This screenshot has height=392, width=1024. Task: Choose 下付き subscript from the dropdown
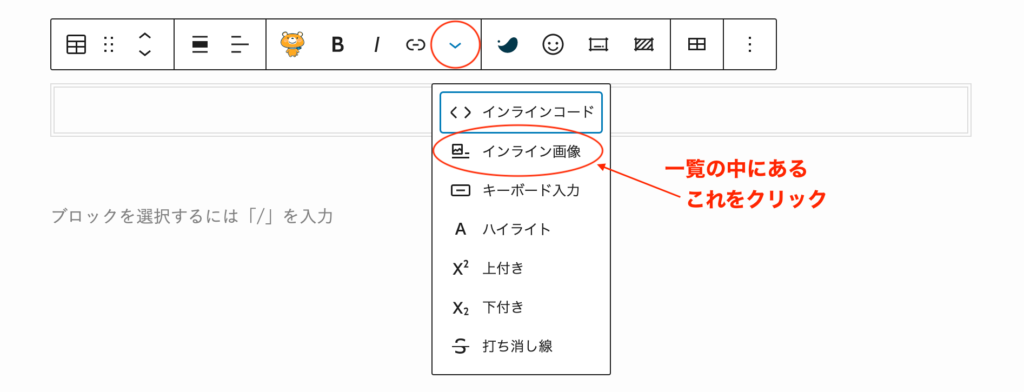[521, 307]
